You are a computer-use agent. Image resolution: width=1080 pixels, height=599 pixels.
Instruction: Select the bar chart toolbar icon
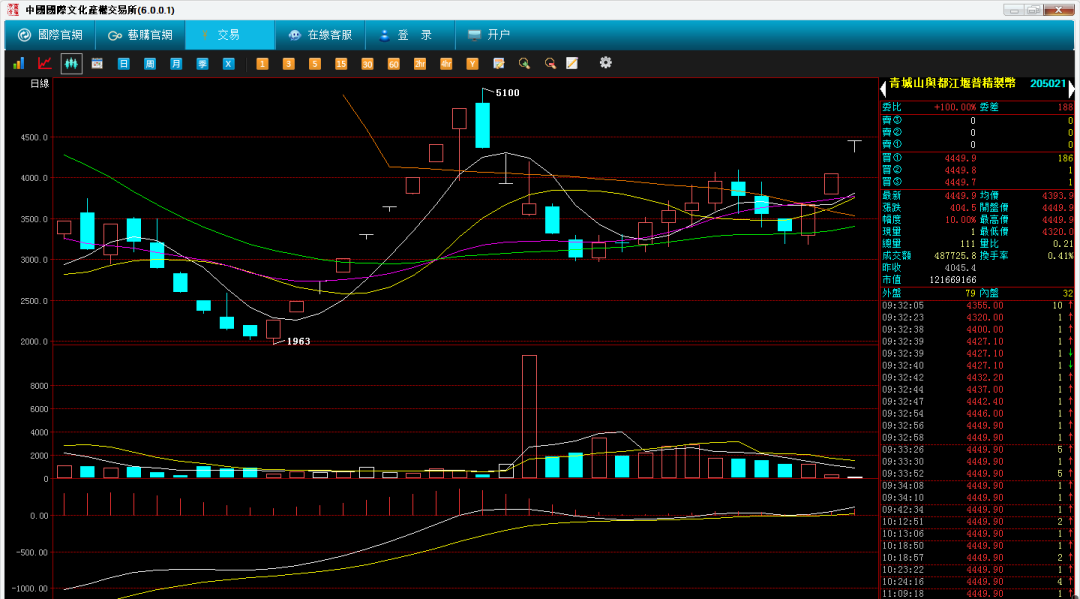tap(19, 63)
